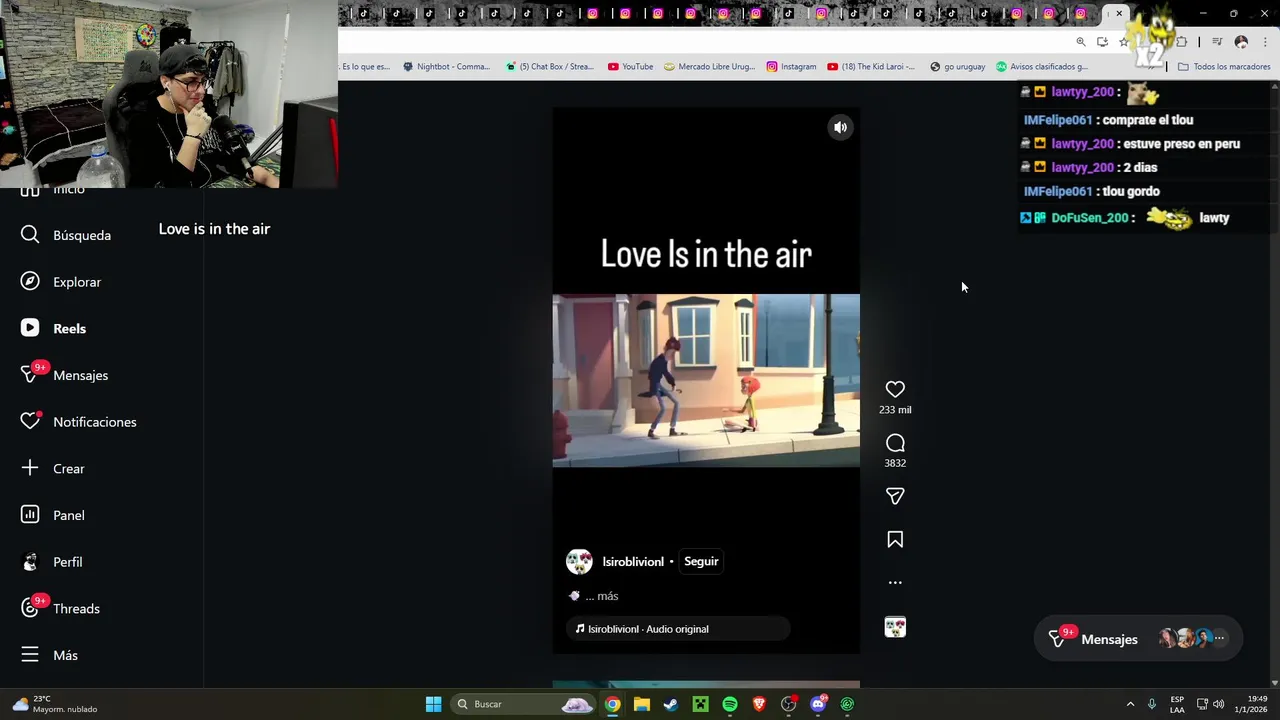1280x720 pixels.
Task: Open the Explorar compass page
Action: click(61, 282)
